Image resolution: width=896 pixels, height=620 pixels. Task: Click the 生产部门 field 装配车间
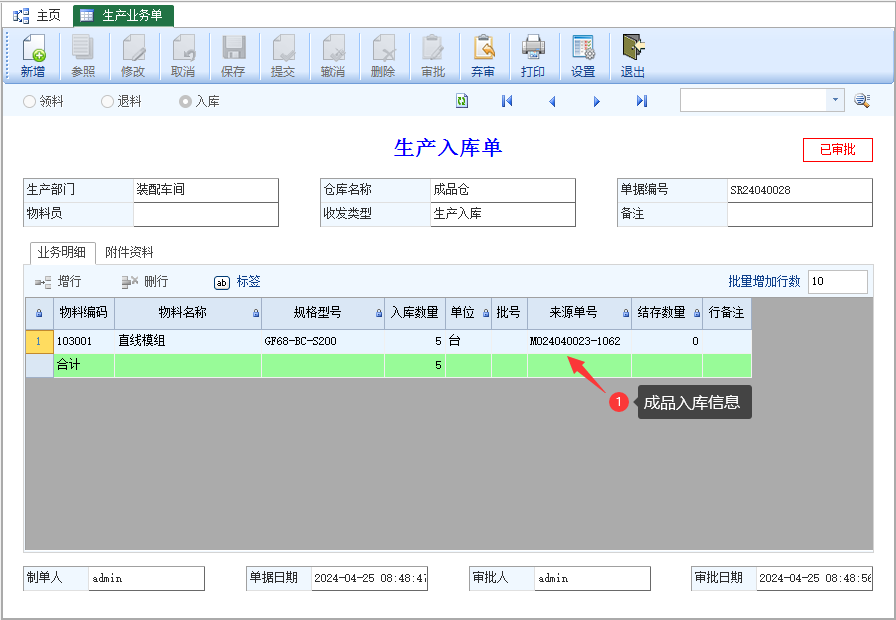point(206,190)
